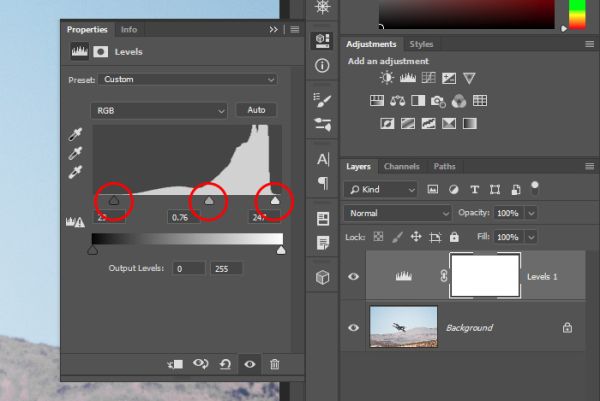Add a Brightness/Contrast adjustment
This screenshot has width=600, height=401.
[387, 78]
